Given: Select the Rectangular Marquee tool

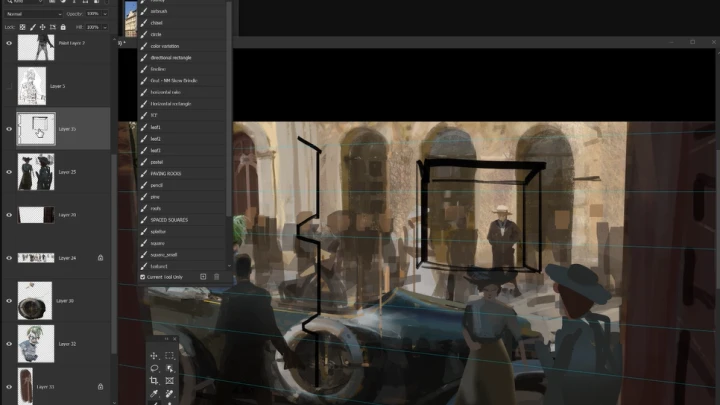Looking at the screenshot, I should (x=169, y=356).
